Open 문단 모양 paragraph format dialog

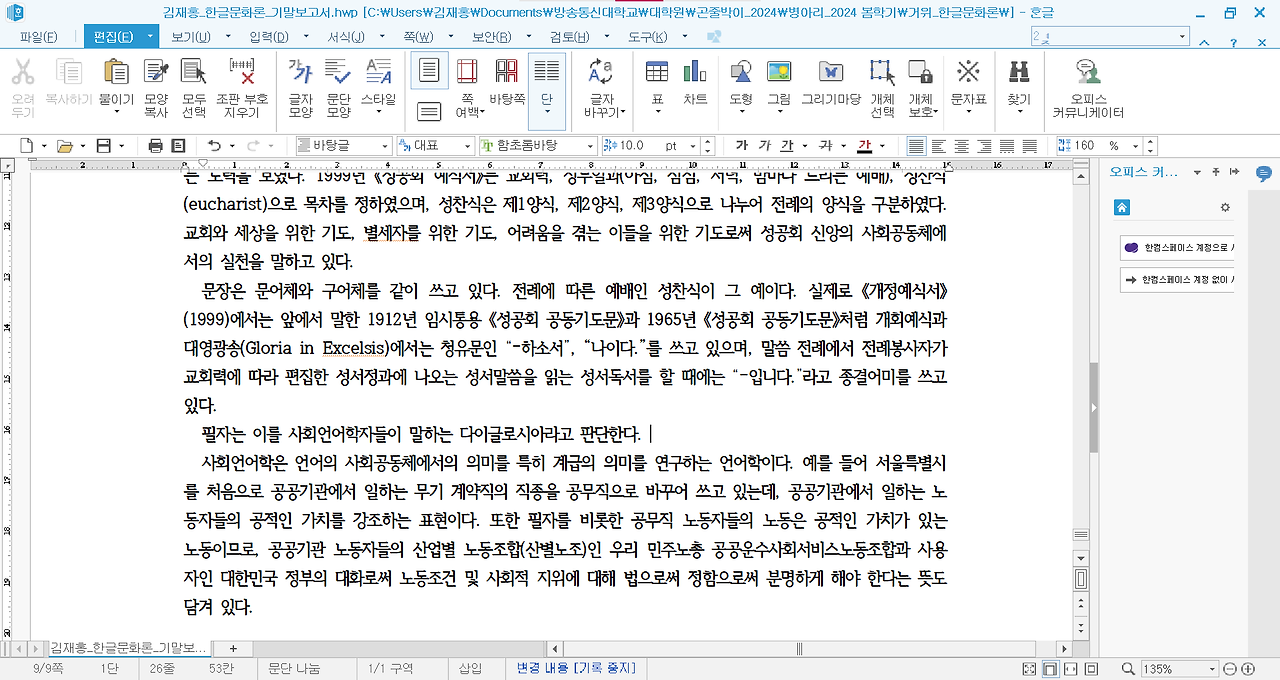[x=339, y=72]
